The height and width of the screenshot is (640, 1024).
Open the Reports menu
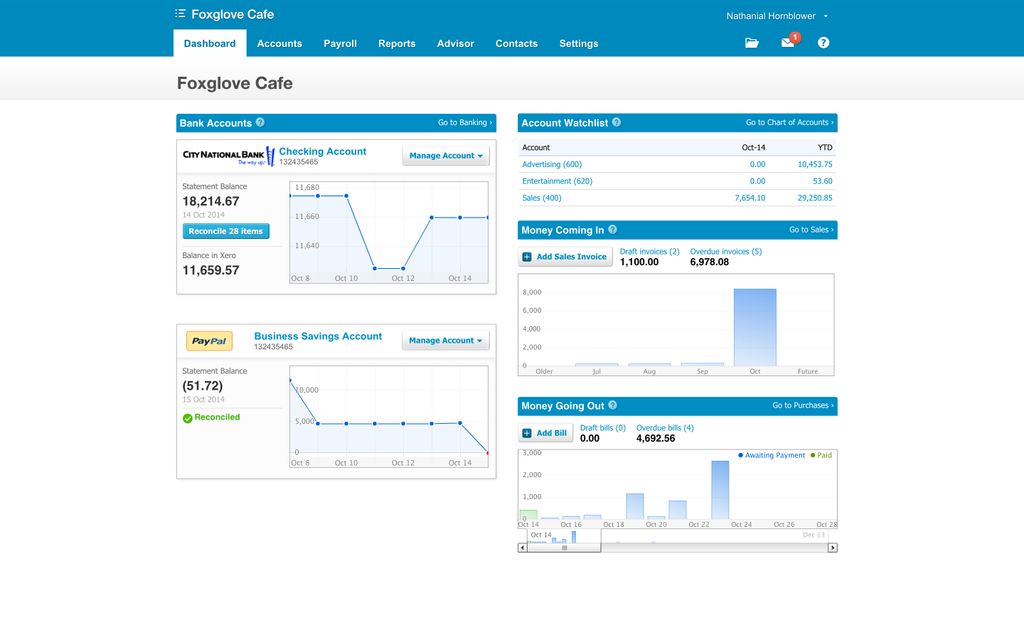[396, 43]
